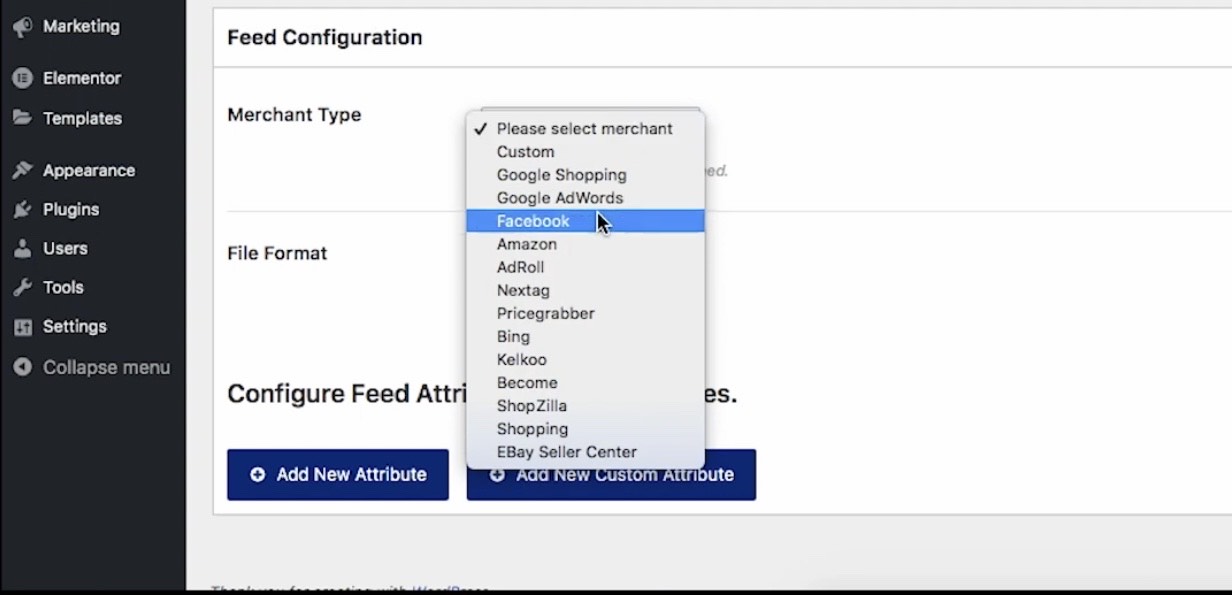The image size is (1232, 595).
Task: Click the Add New Attribute button
Action: click(338, 475)
